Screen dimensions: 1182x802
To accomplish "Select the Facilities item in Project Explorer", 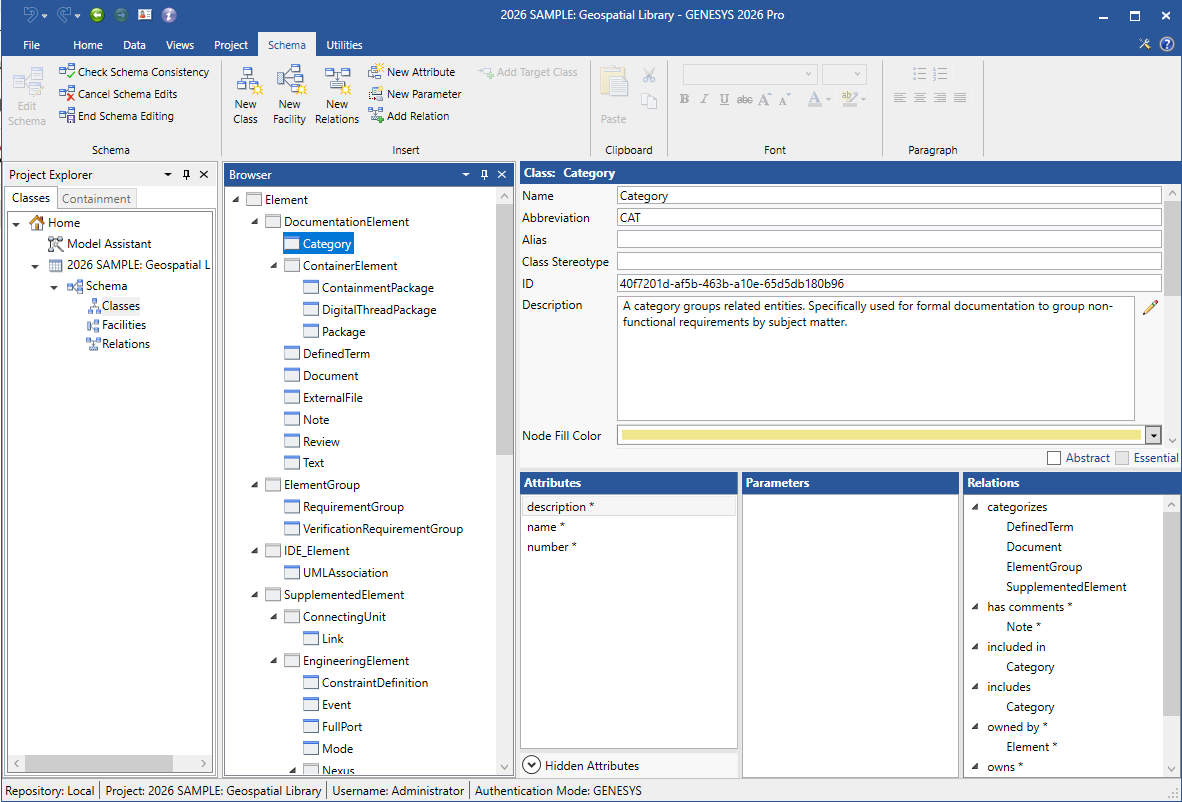I will click(124, 325).
